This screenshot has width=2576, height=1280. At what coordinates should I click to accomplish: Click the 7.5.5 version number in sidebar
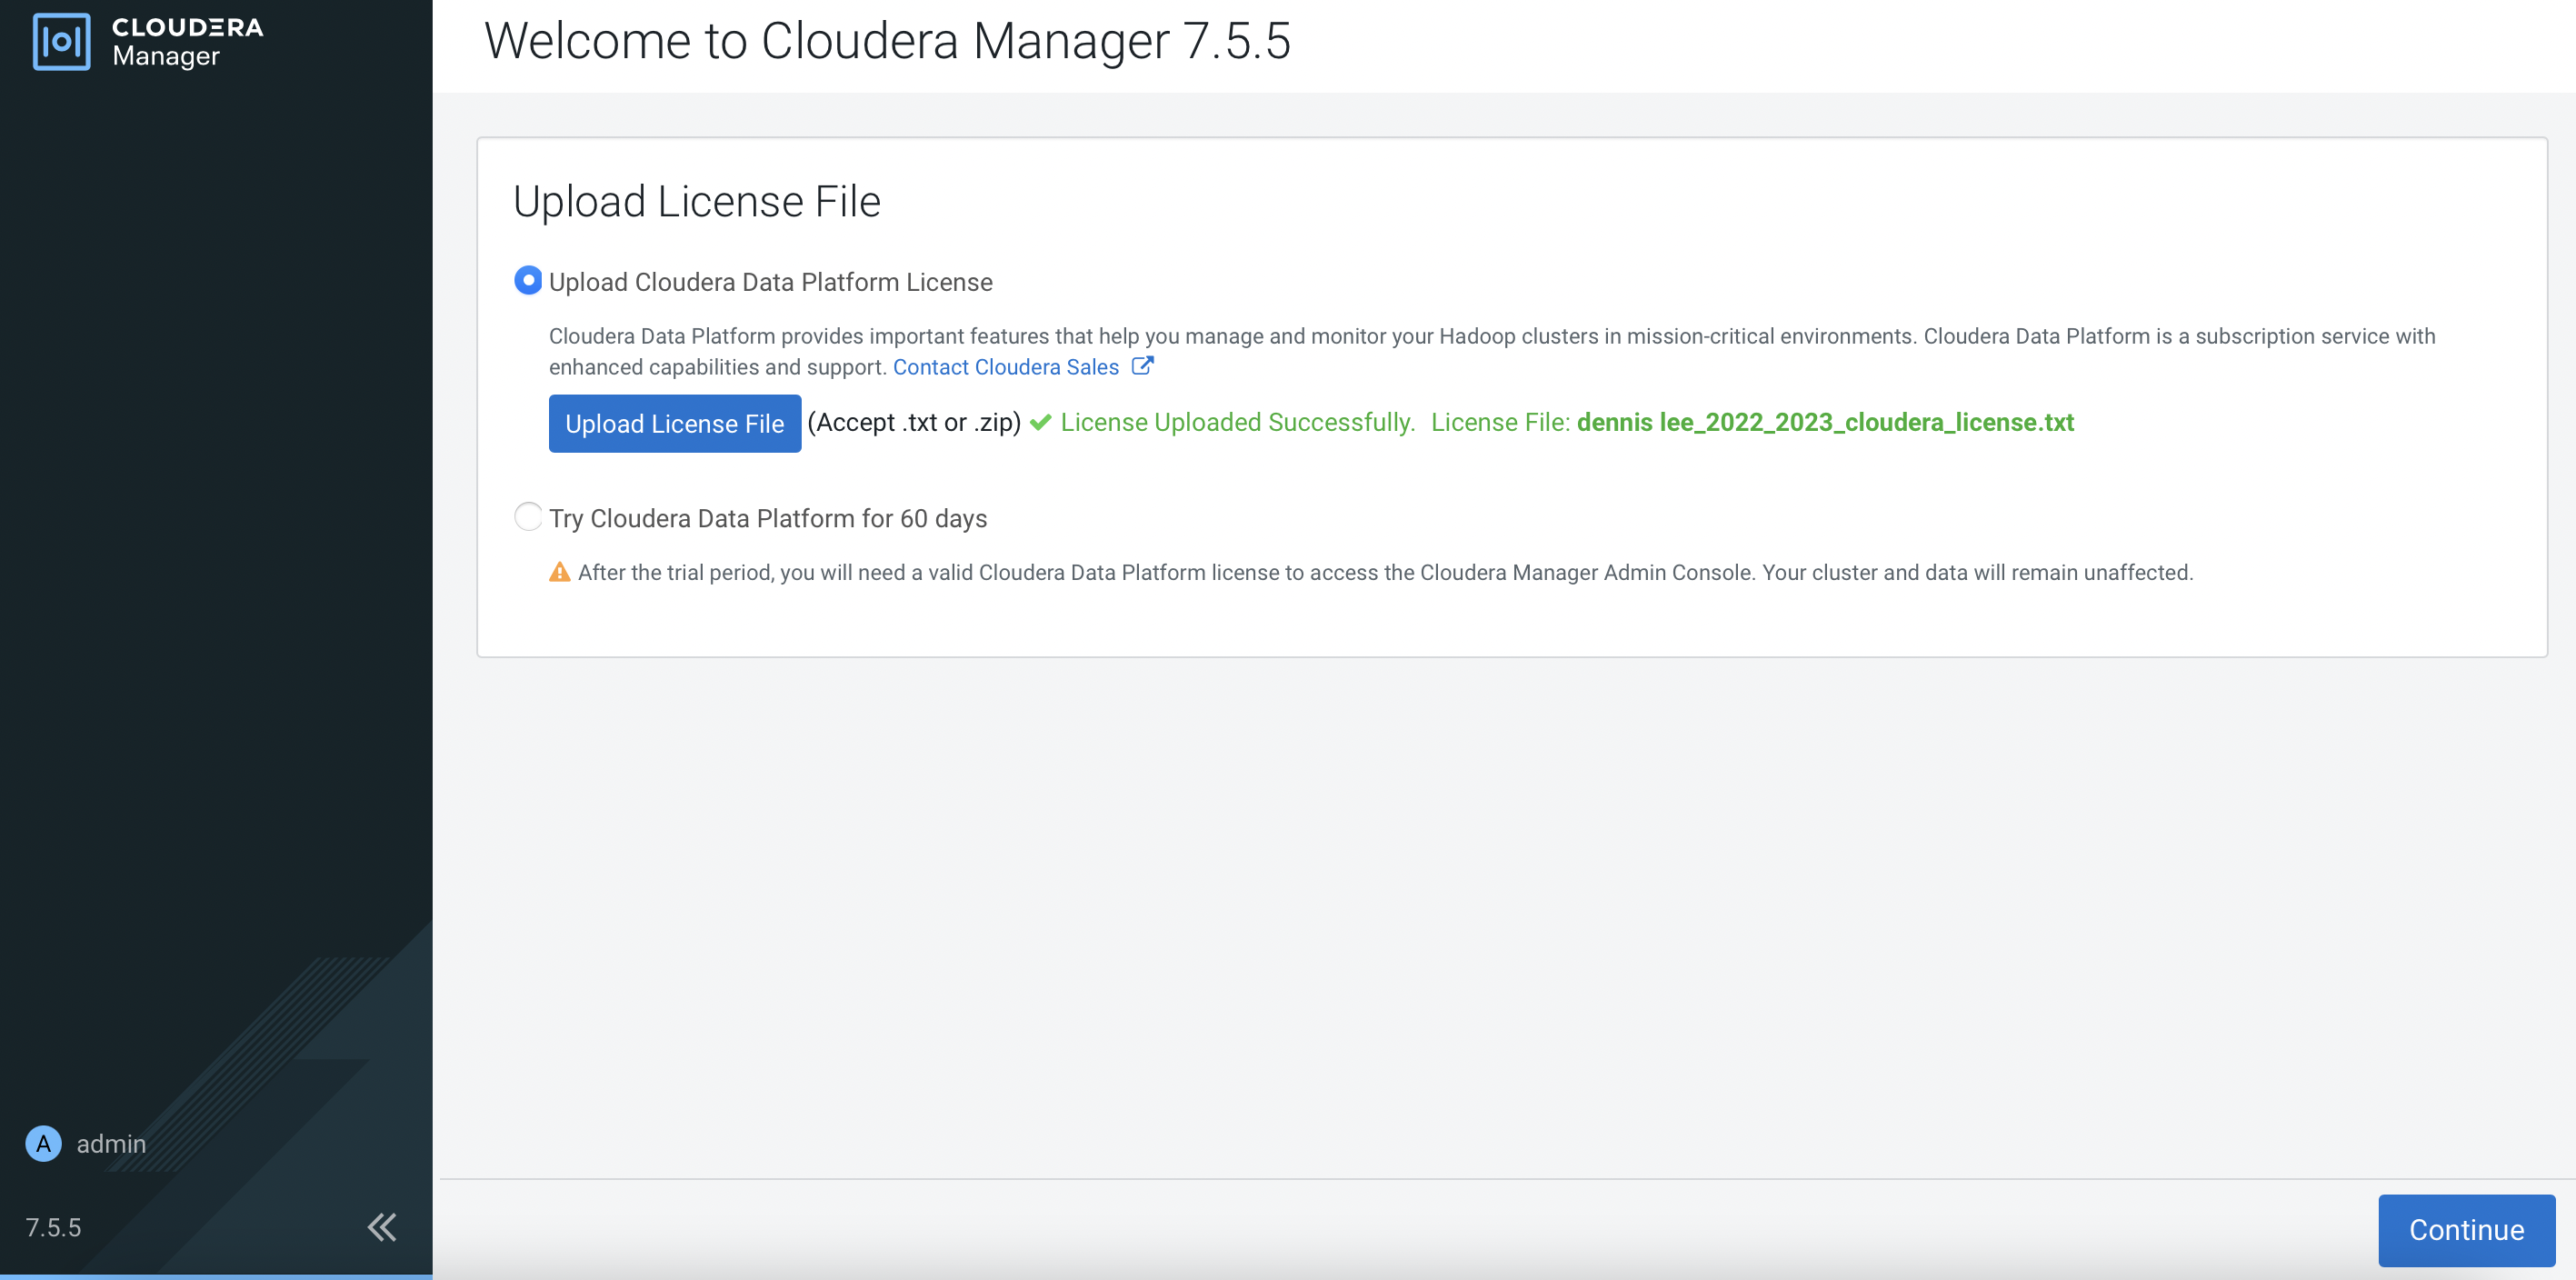53,1228
